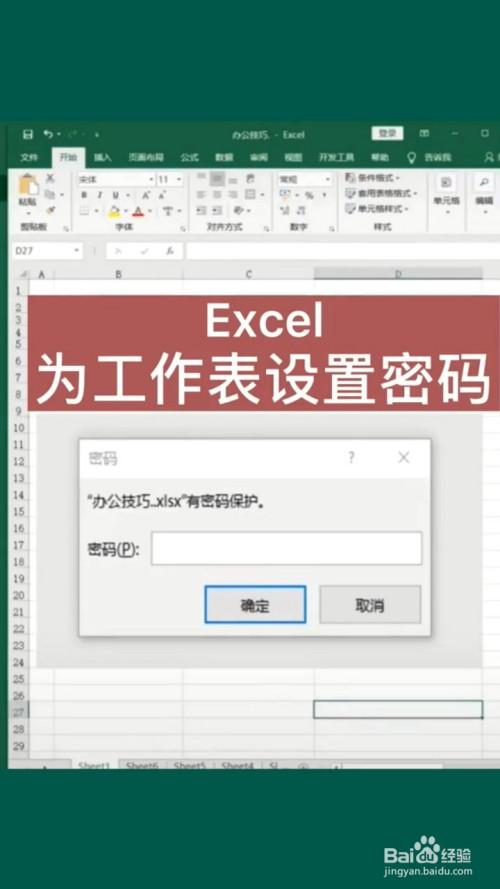The height and width of the screenshot is (889, 500).
Task: Switch to the 插入 ribbon tab
Action: (x=103, y=158)
